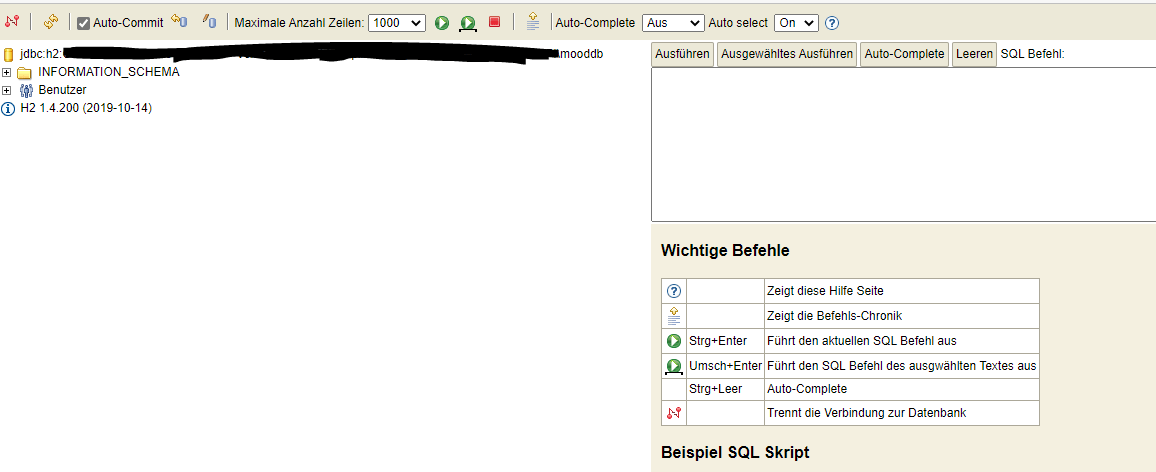
Task: Click the disconnect database toolbar icon
Action: (12, 22)
